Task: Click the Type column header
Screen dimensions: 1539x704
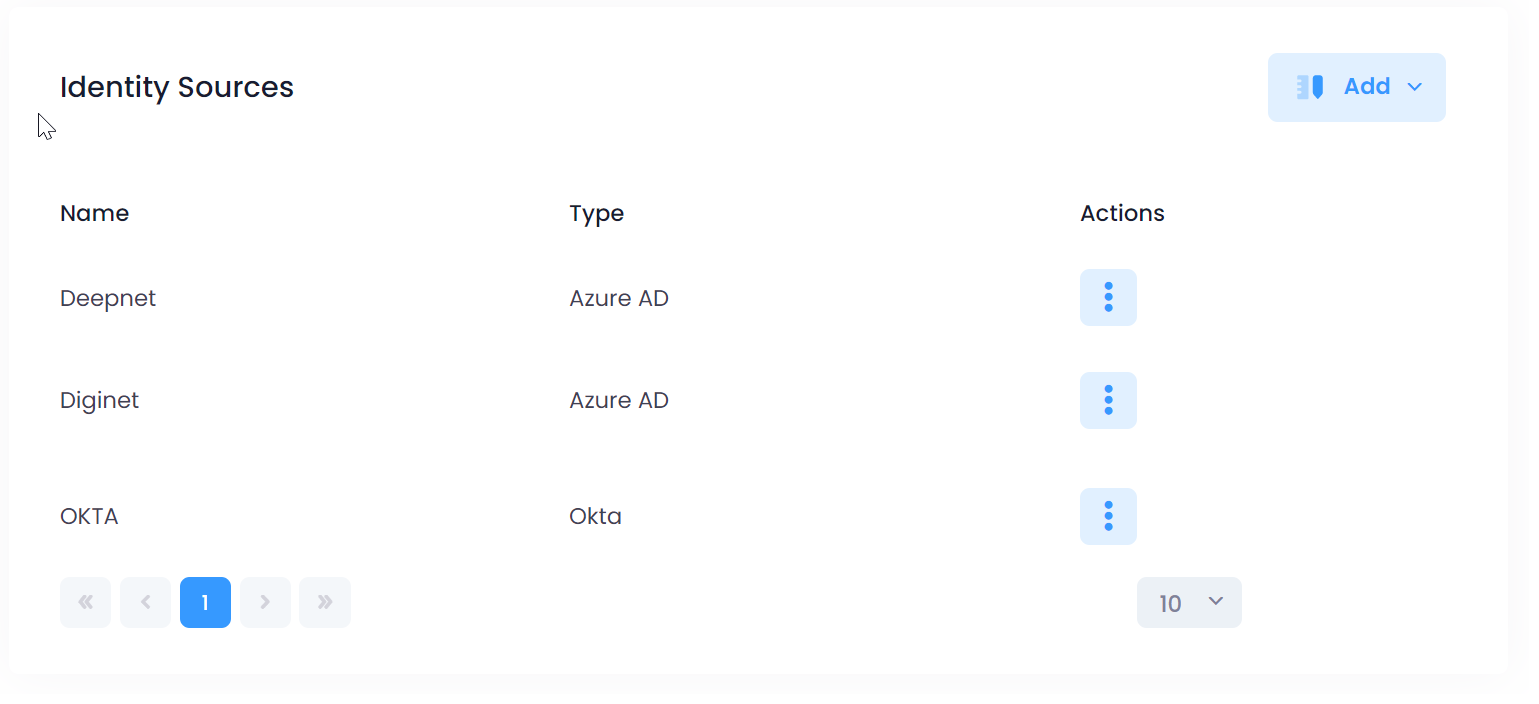Action: [x=597, y=213]
